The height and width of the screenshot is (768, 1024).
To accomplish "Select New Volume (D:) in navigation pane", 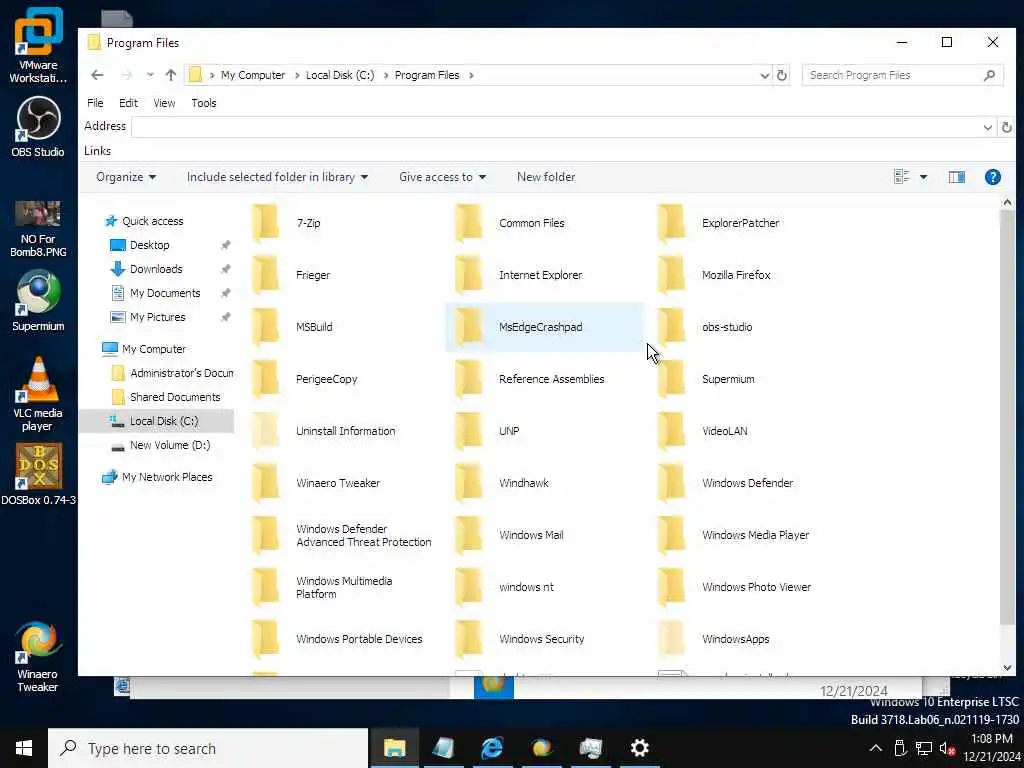I will coord(170,445).
